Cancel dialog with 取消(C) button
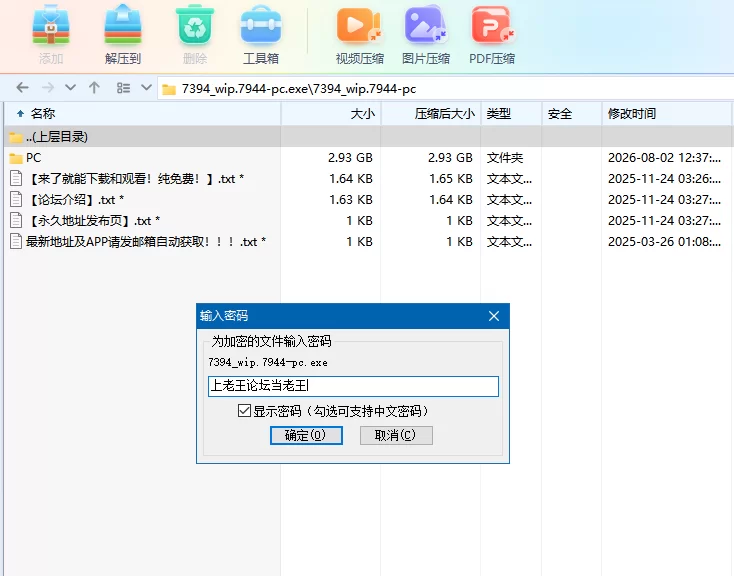Screen dimensions: 734x576 (396, 436)
